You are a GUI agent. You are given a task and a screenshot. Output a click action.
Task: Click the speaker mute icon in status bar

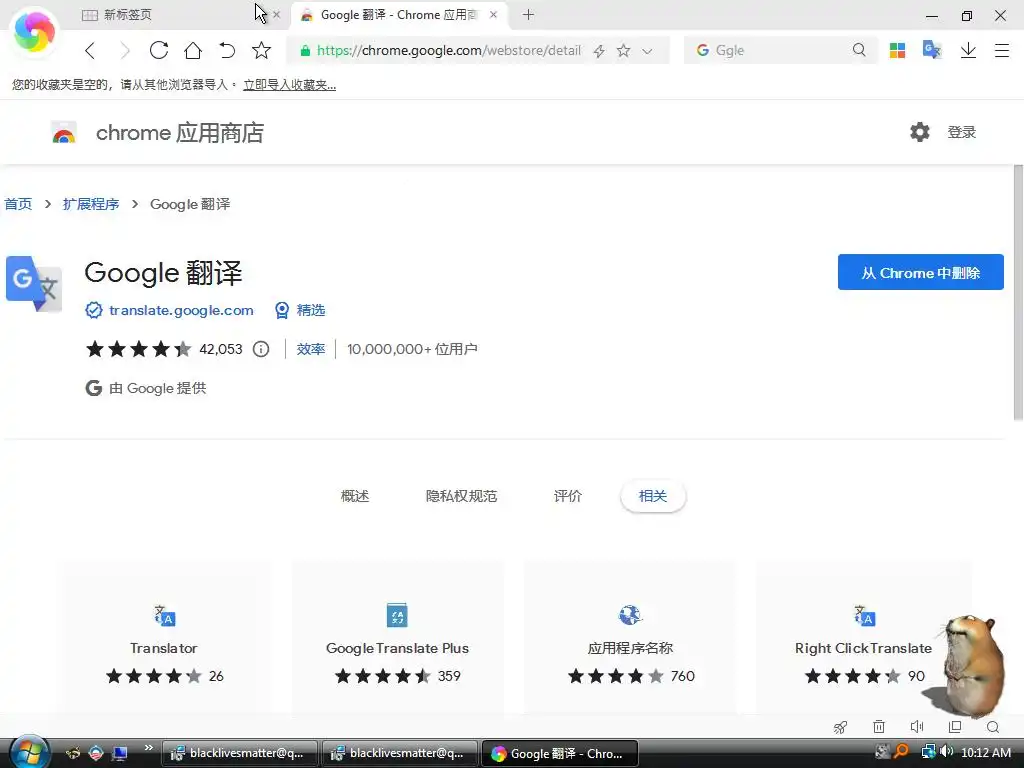(x=917, y=727)
